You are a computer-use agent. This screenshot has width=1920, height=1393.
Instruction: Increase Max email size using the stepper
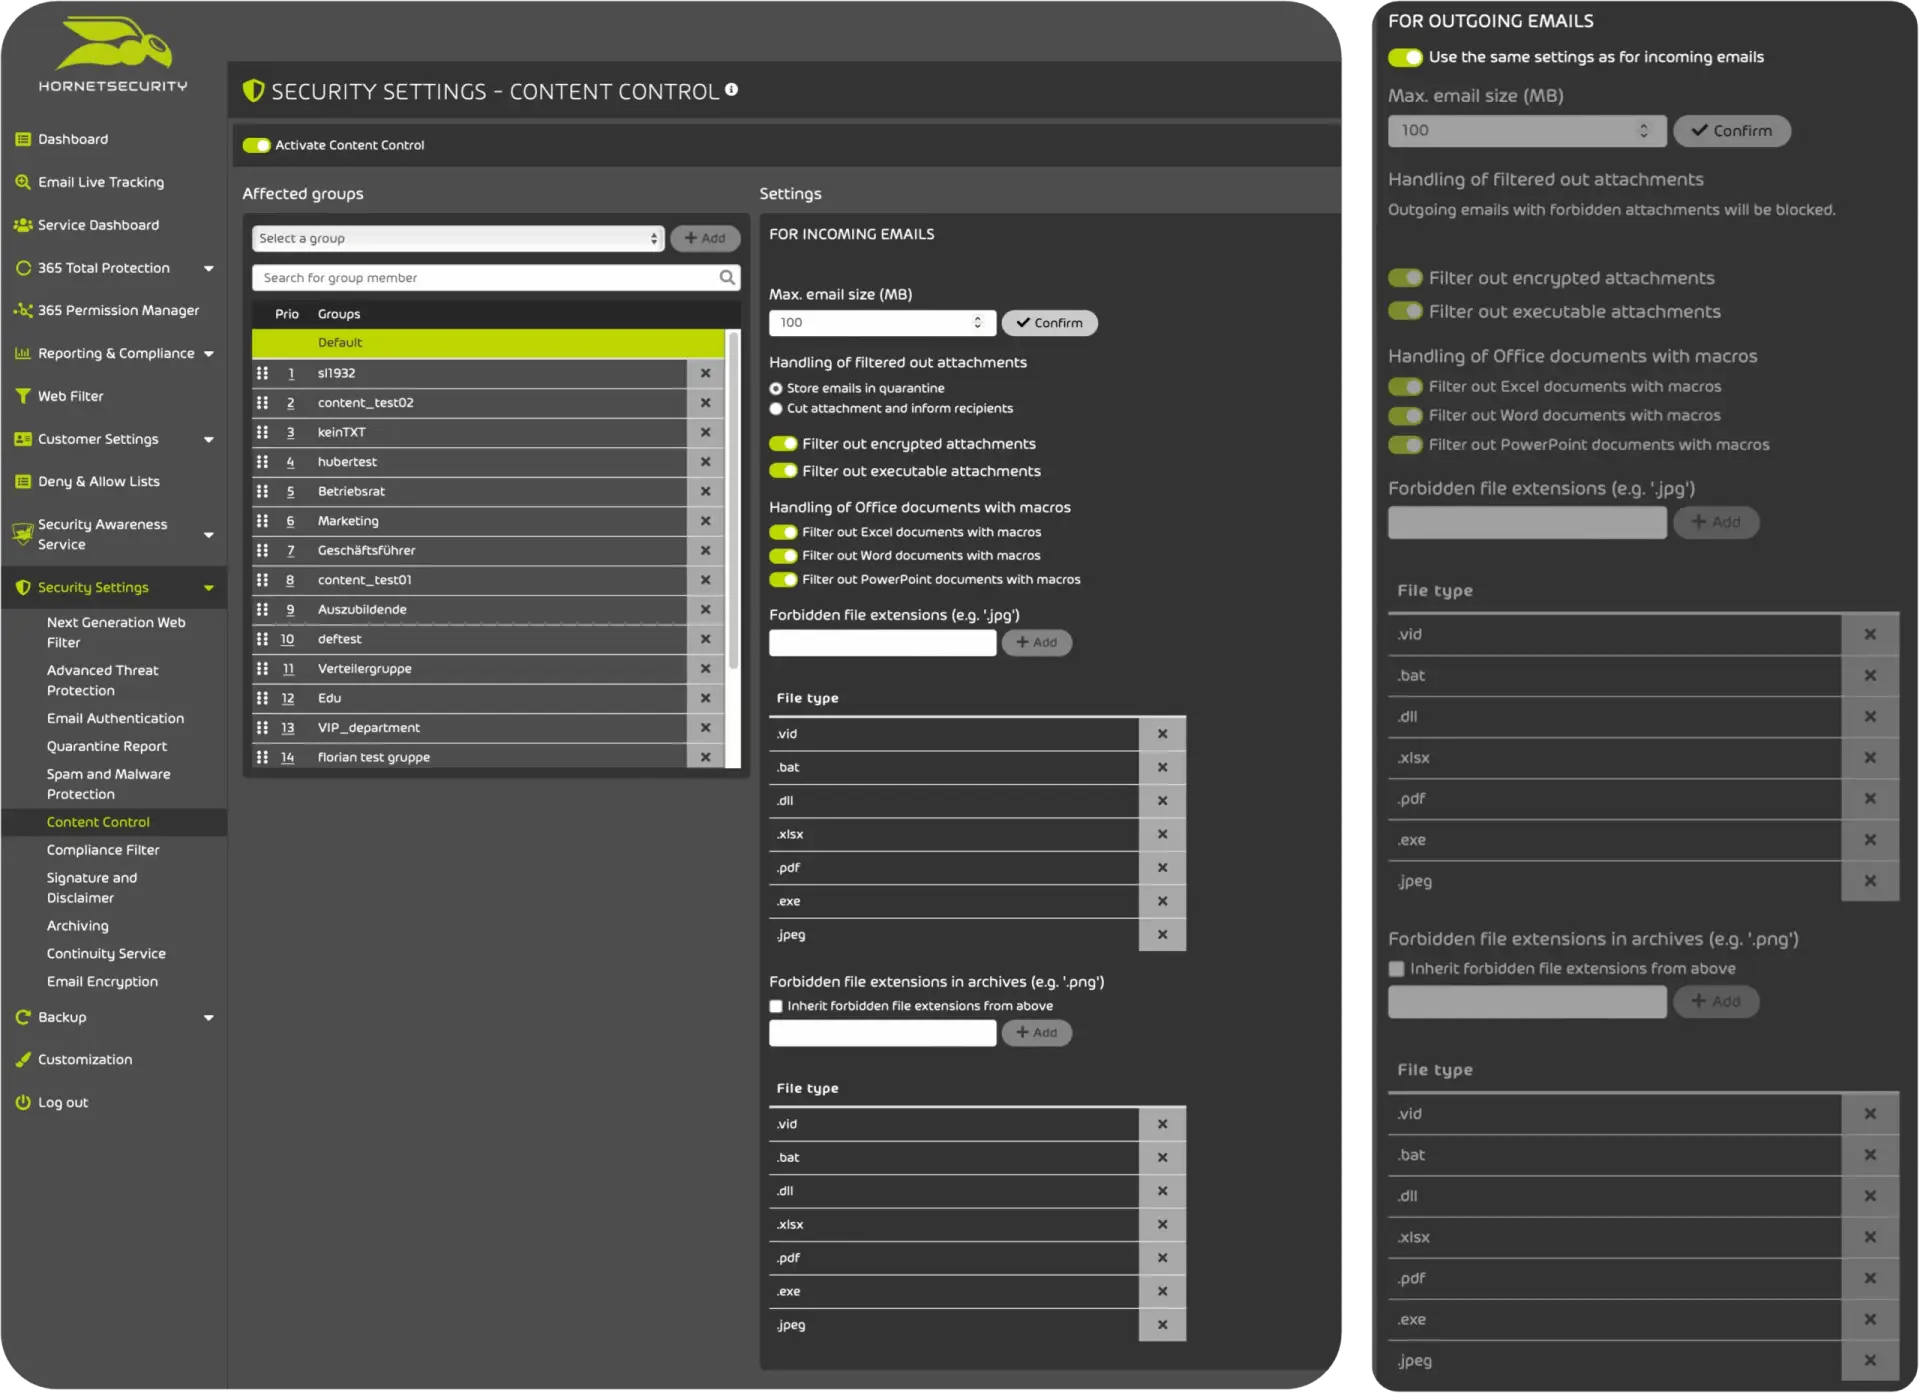pyautogui.click(x=977, y=318)
